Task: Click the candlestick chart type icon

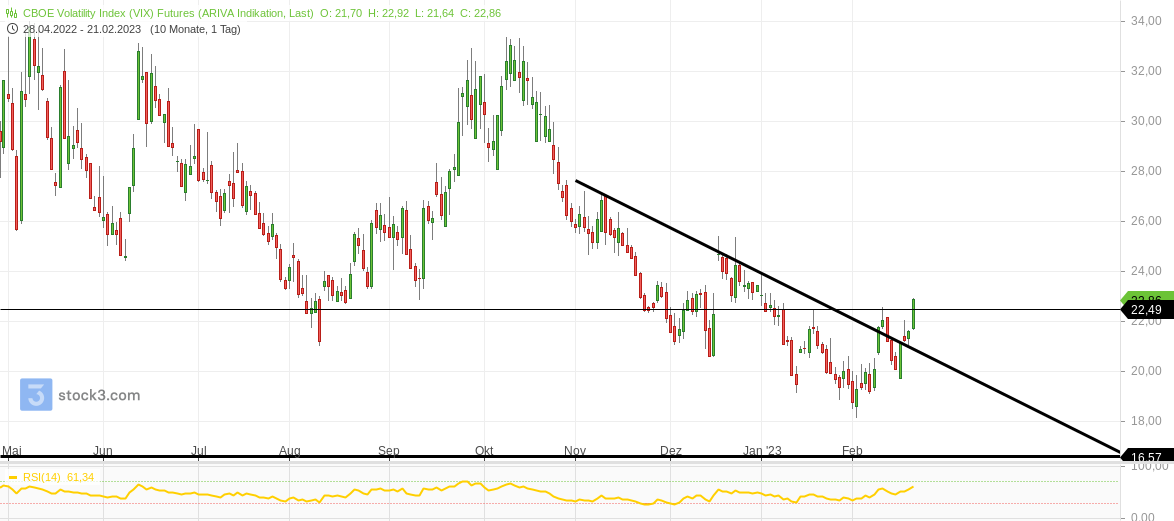Action: coord(12,13)
